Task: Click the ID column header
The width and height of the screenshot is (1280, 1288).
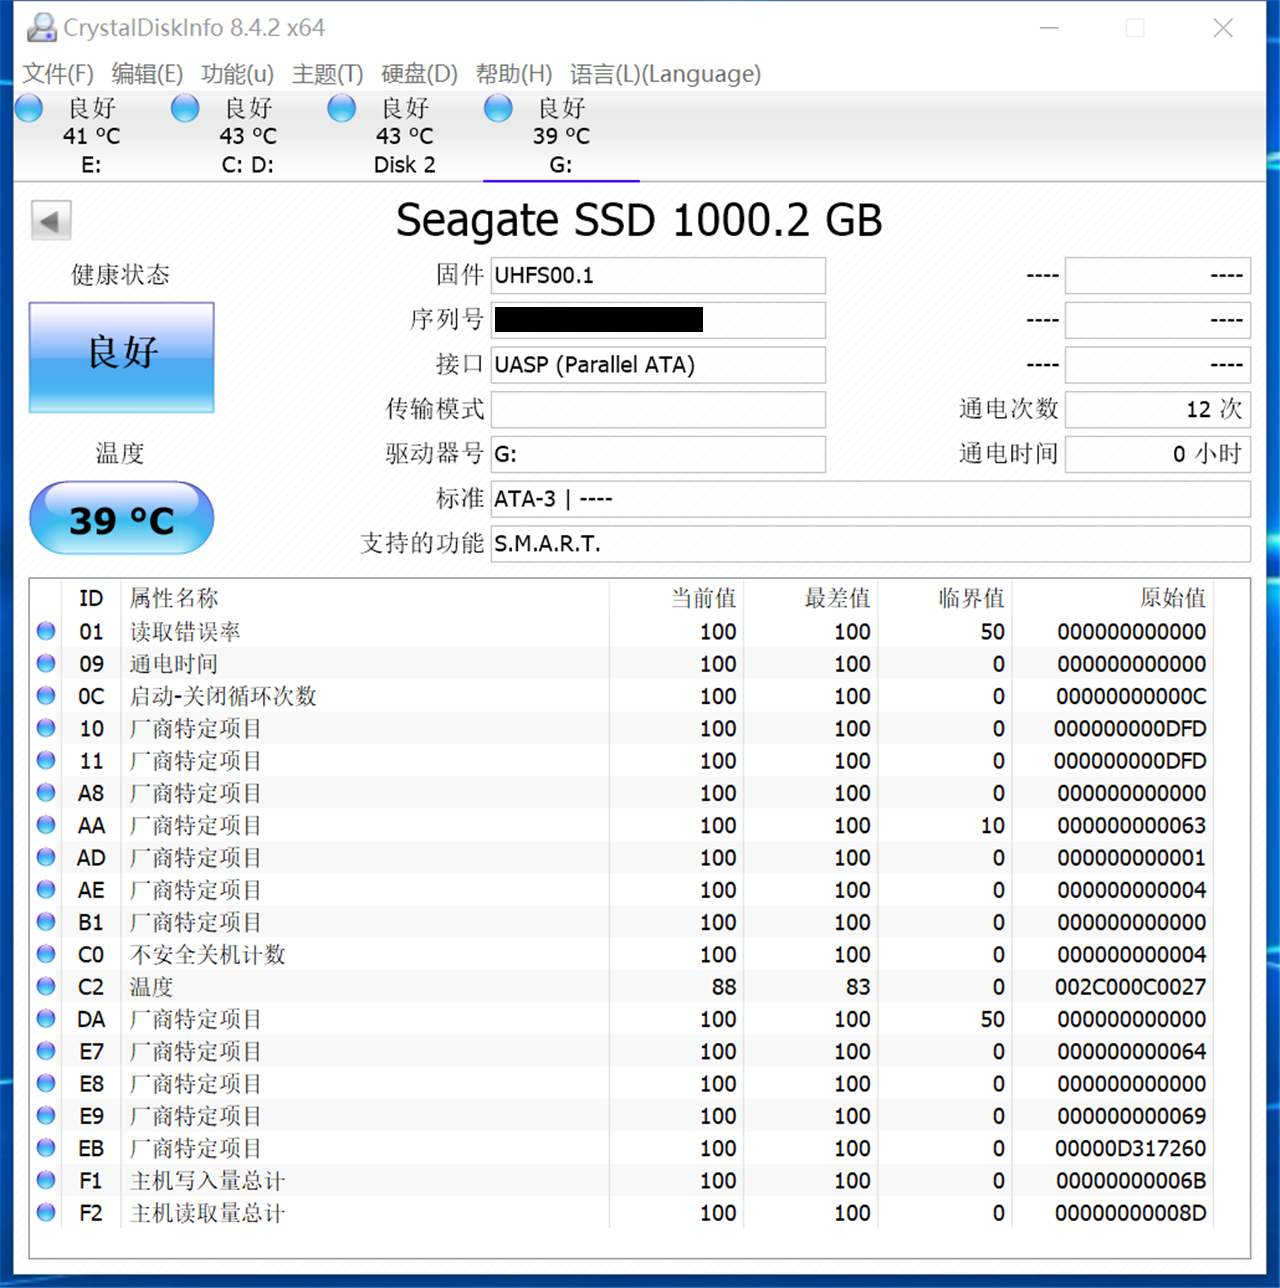Action: 91,598
